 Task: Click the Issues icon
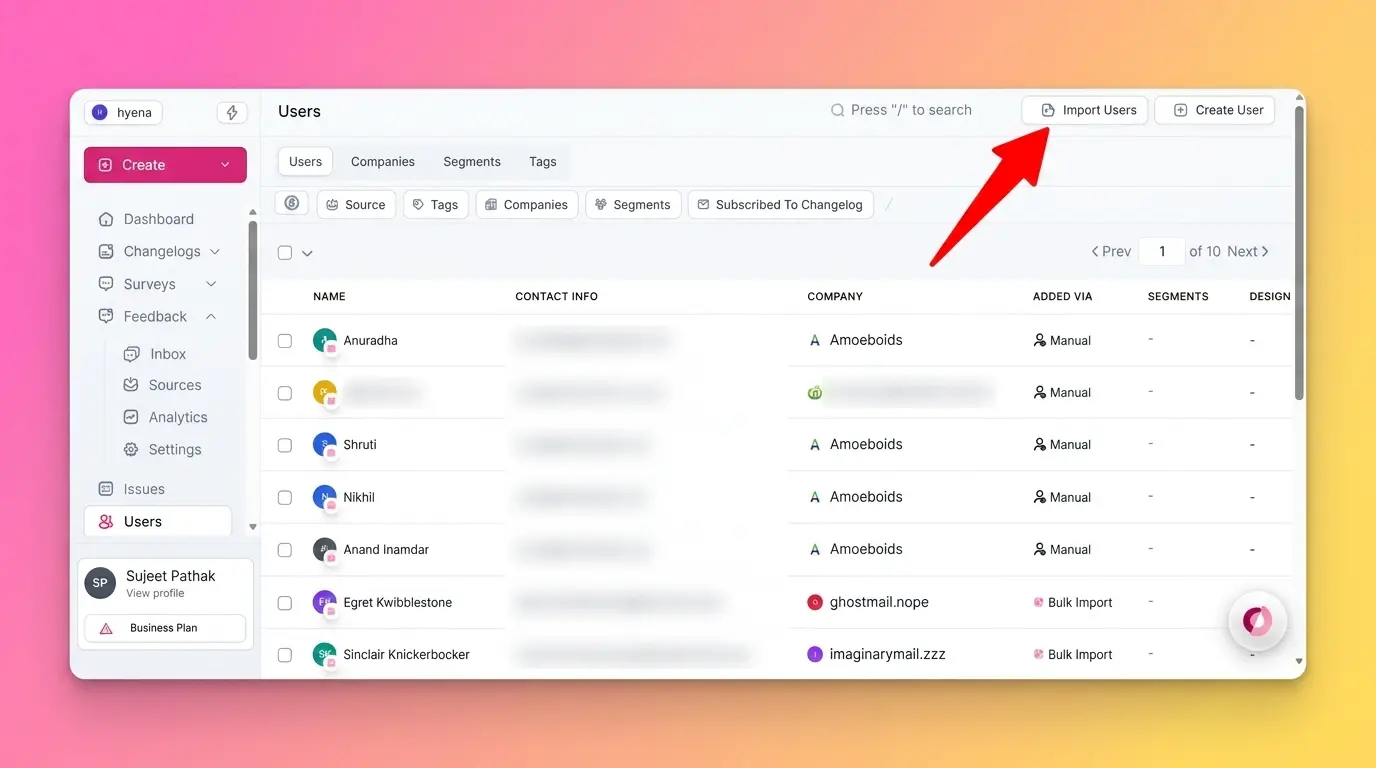click(106, 489)
